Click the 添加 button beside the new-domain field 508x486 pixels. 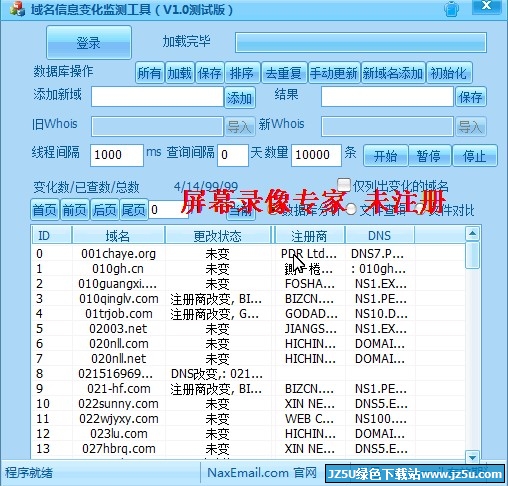tap(240, 97)
